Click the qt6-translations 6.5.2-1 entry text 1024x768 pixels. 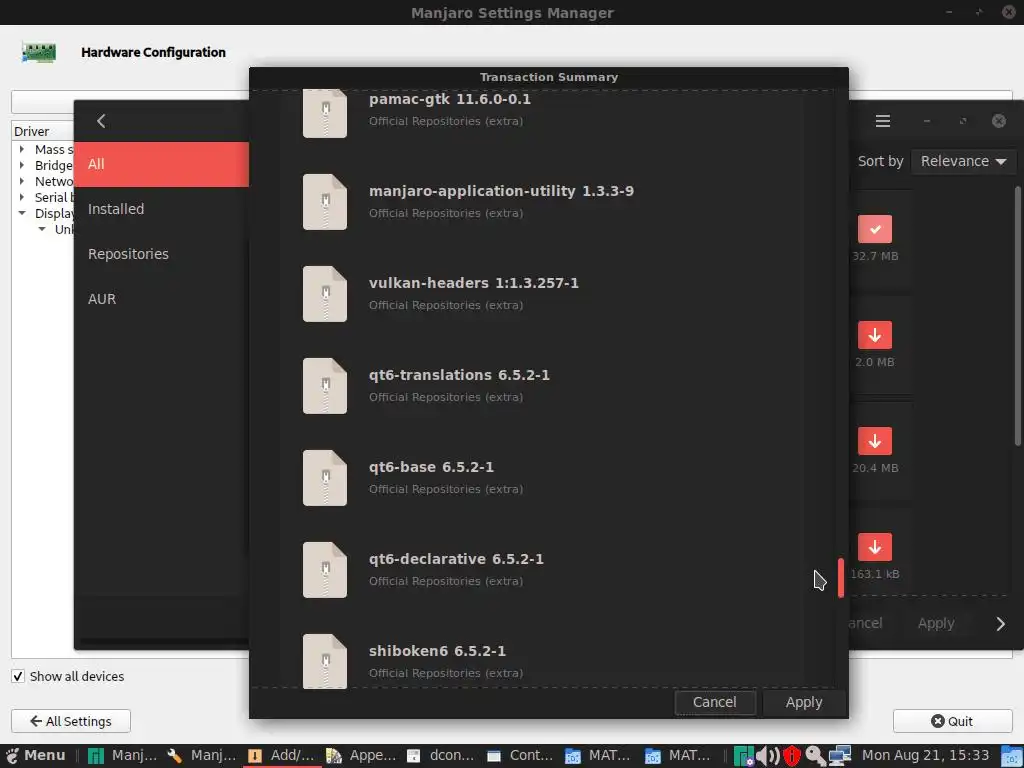[x=459, y=375]
